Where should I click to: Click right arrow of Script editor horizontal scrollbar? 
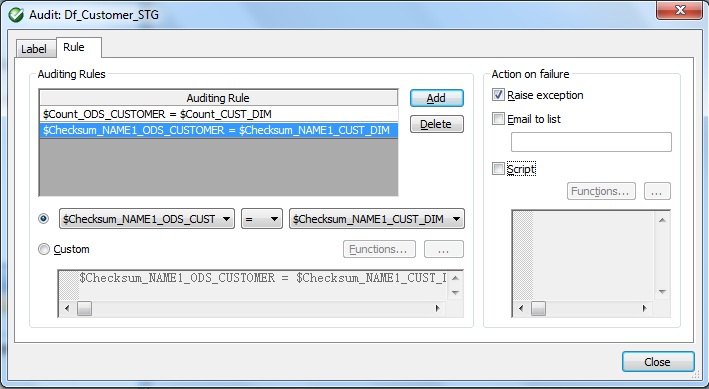(x=644, y=308)
